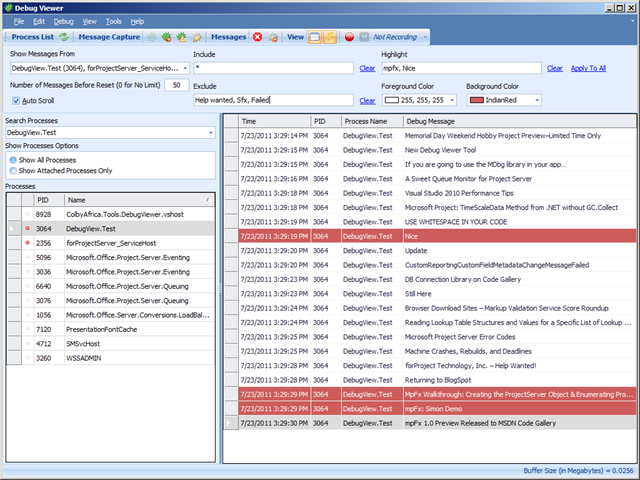Image resolution: width=640 pixels, height=480 pixels.
Task: Click the icon right of the red X
Action: [273, 37]
